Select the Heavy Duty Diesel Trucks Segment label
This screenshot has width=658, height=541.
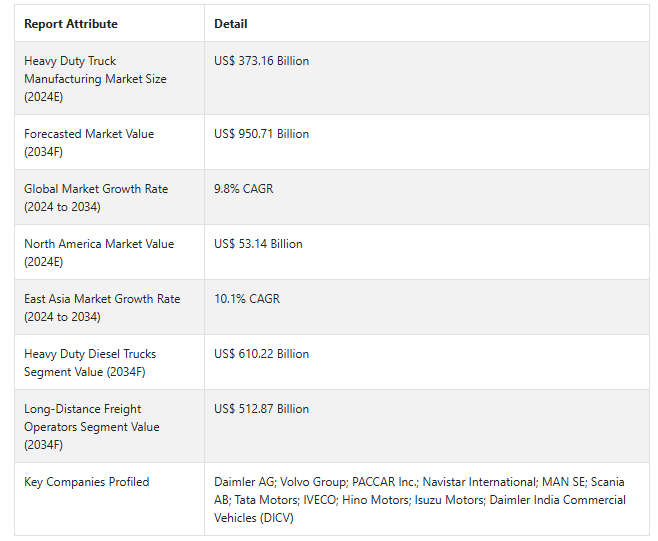click(x=90, y=362)
